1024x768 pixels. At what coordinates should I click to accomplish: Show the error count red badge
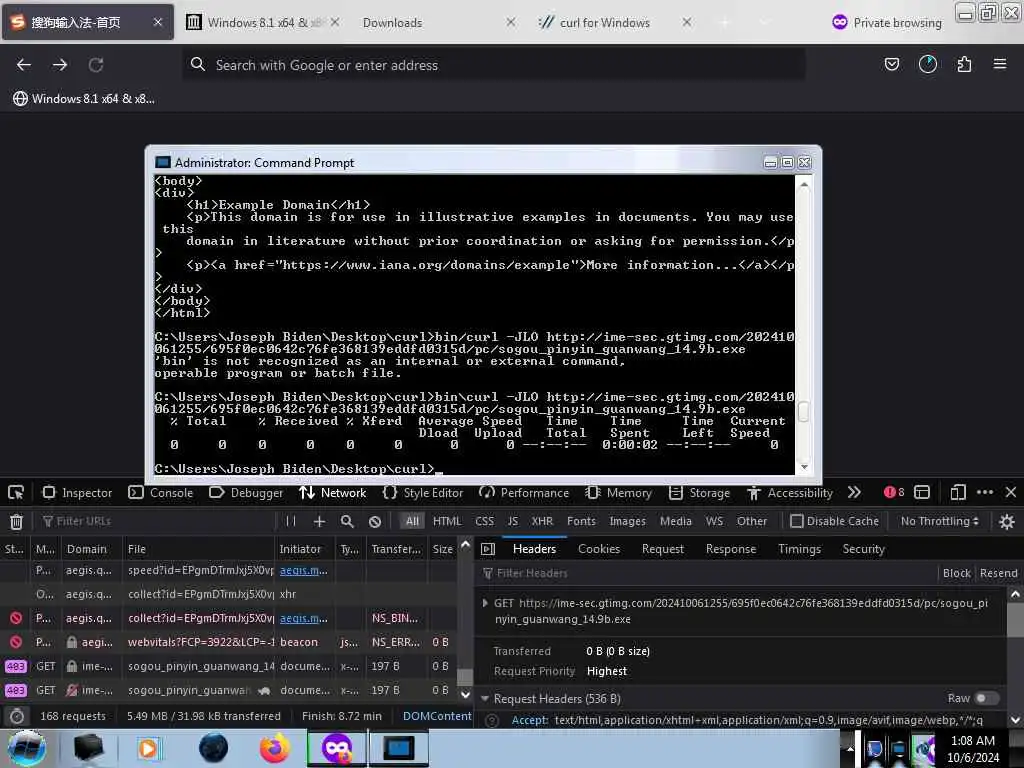coord(894,492)
